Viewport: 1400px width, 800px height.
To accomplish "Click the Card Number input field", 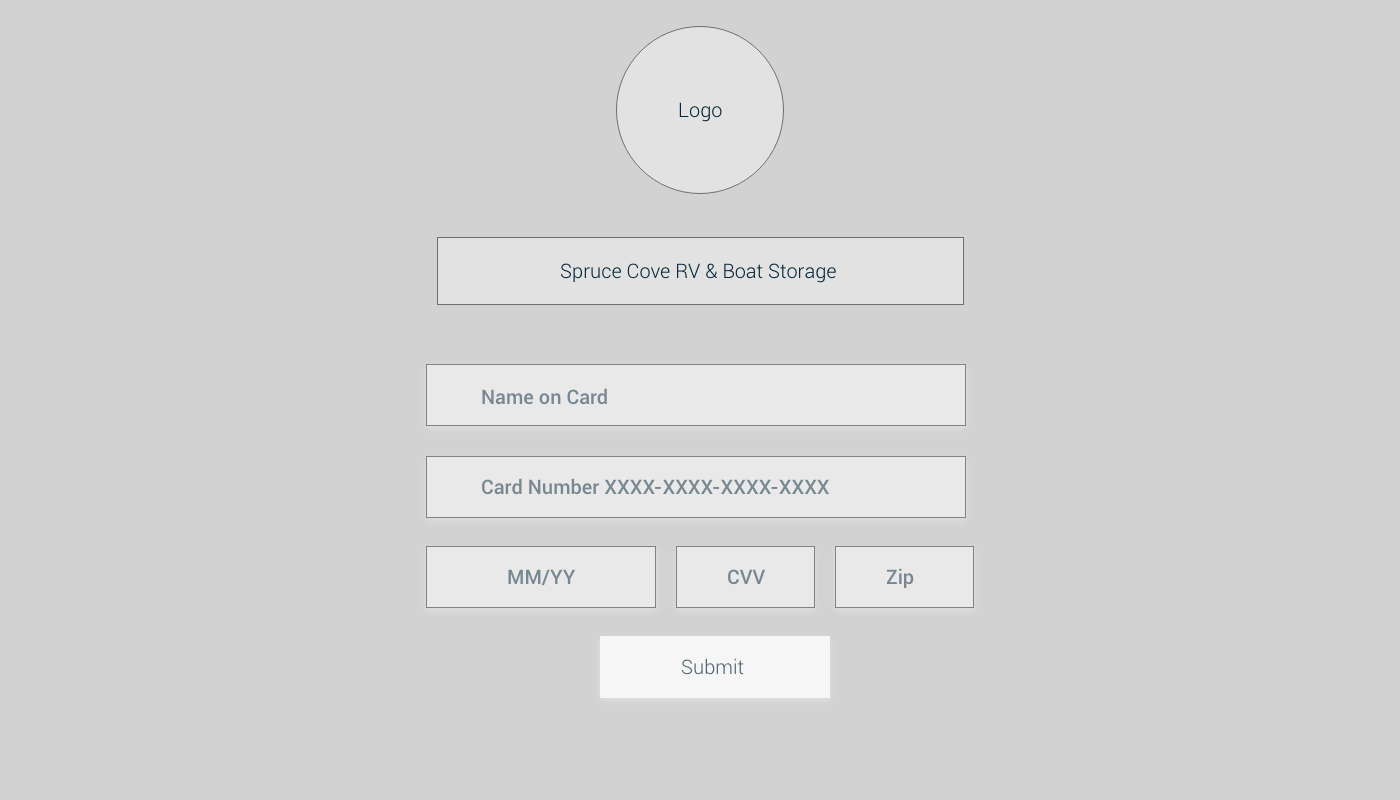I will [x=696, y=487].
